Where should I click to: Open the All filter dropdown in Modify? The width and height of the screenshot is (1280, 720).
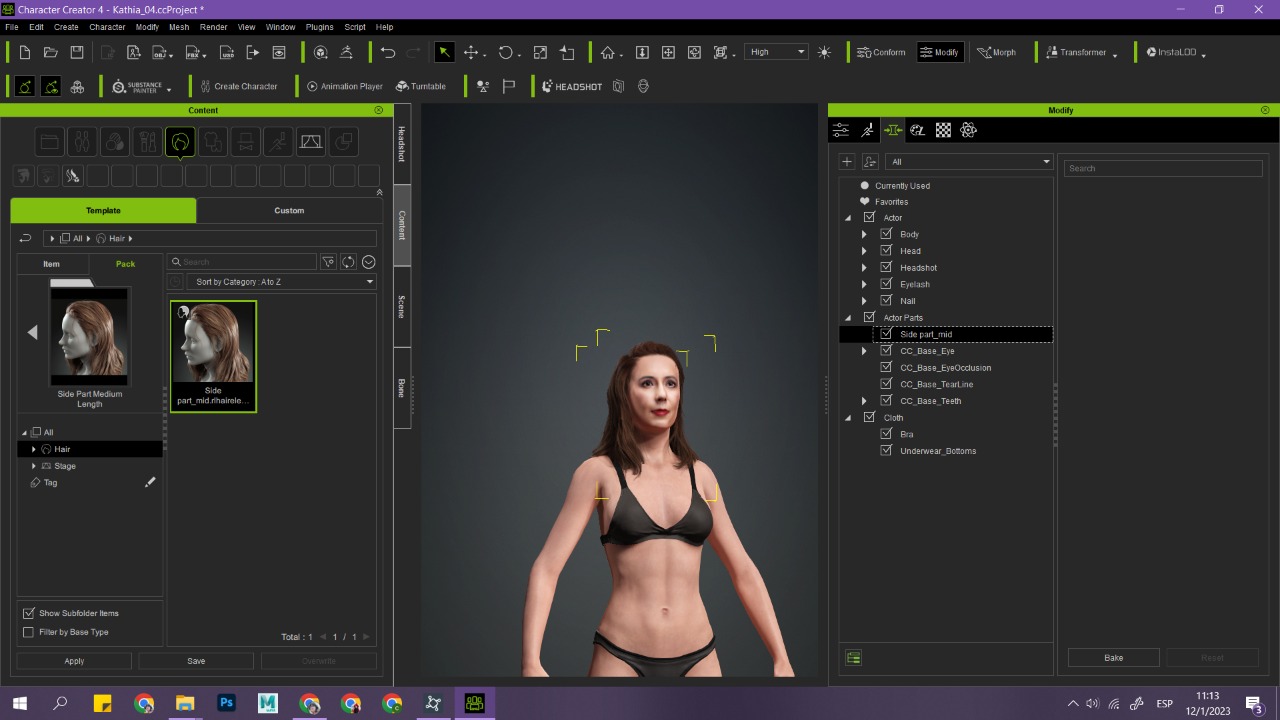coord(969,161)
